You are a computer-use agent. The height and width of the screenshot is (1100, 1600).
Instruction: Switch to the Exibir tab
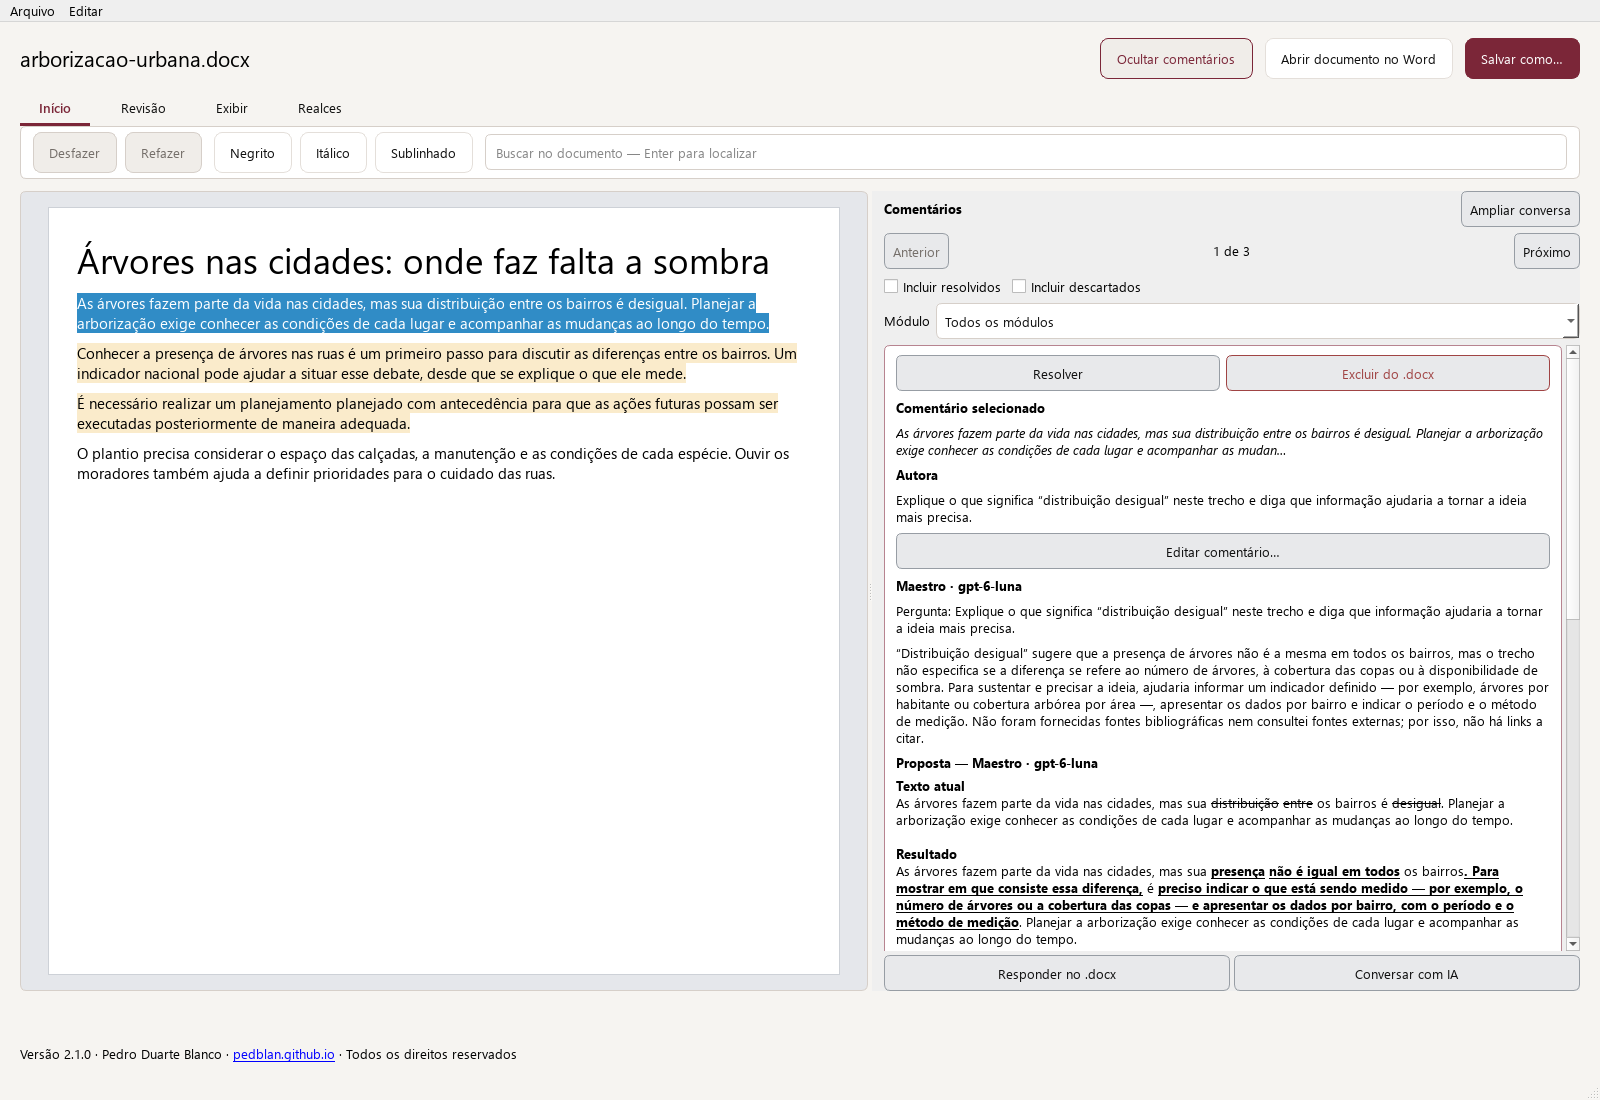click(x=232, y=108)
